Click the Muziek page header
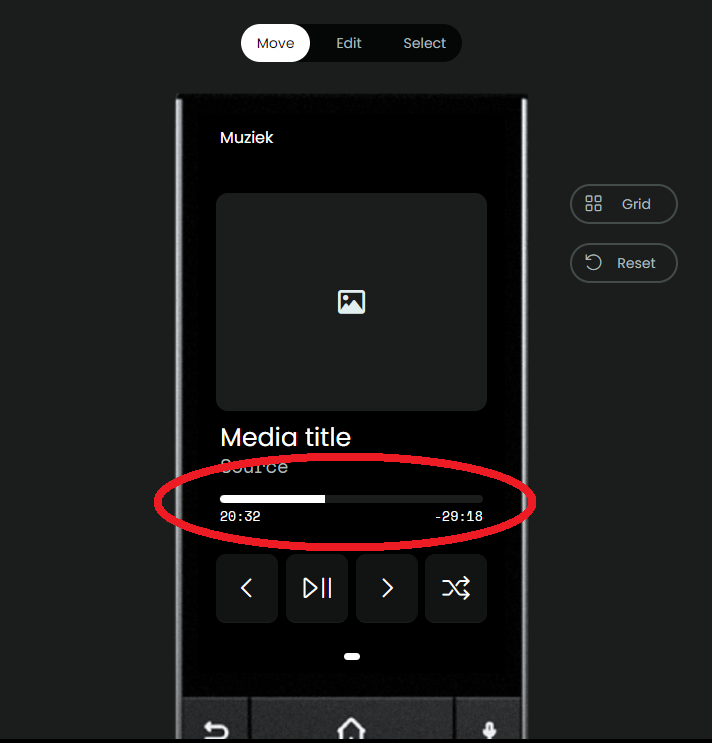 [246, 137]
